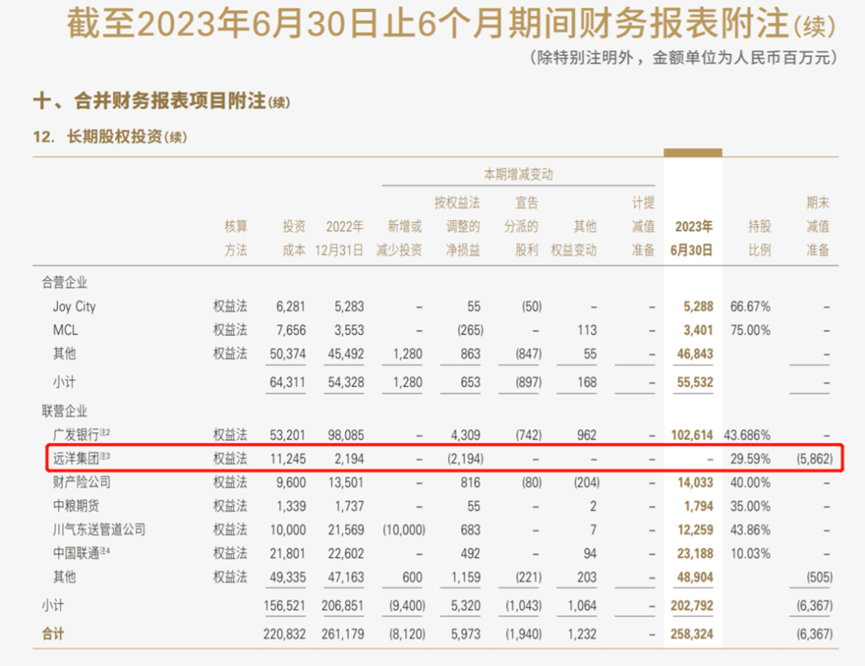
Task: Click 广发银行 net income 4,309
Action: 466,435
